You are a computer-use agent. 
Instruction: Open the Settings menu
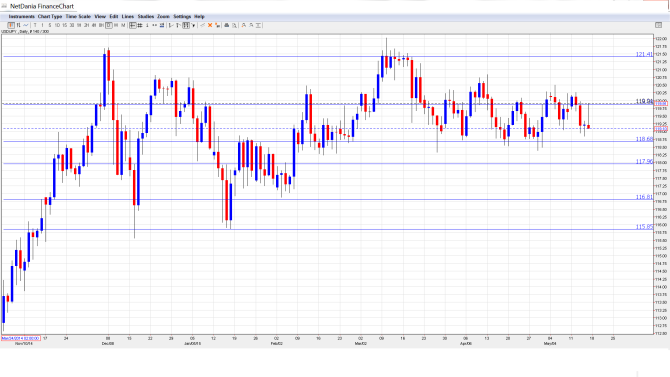click(x=182, y=16)
